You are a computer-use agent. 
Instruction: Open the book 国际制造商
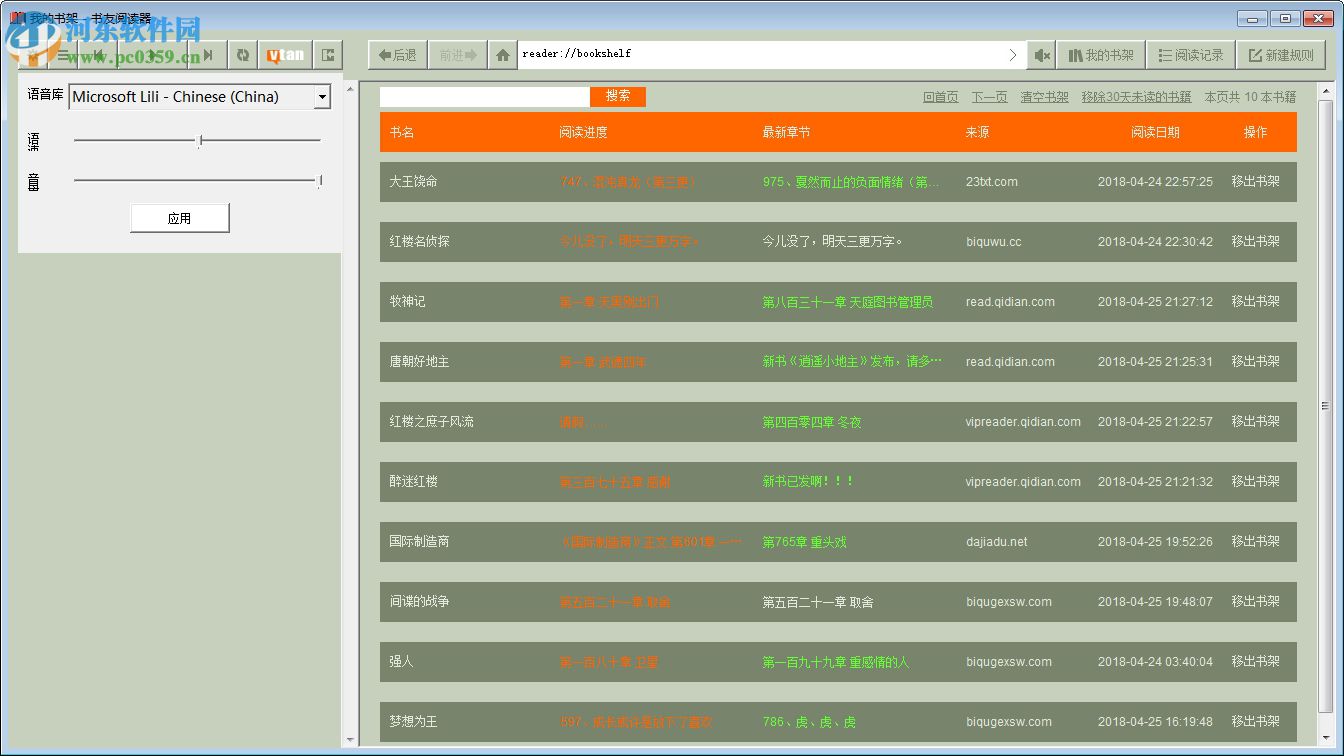pos(419,542)
